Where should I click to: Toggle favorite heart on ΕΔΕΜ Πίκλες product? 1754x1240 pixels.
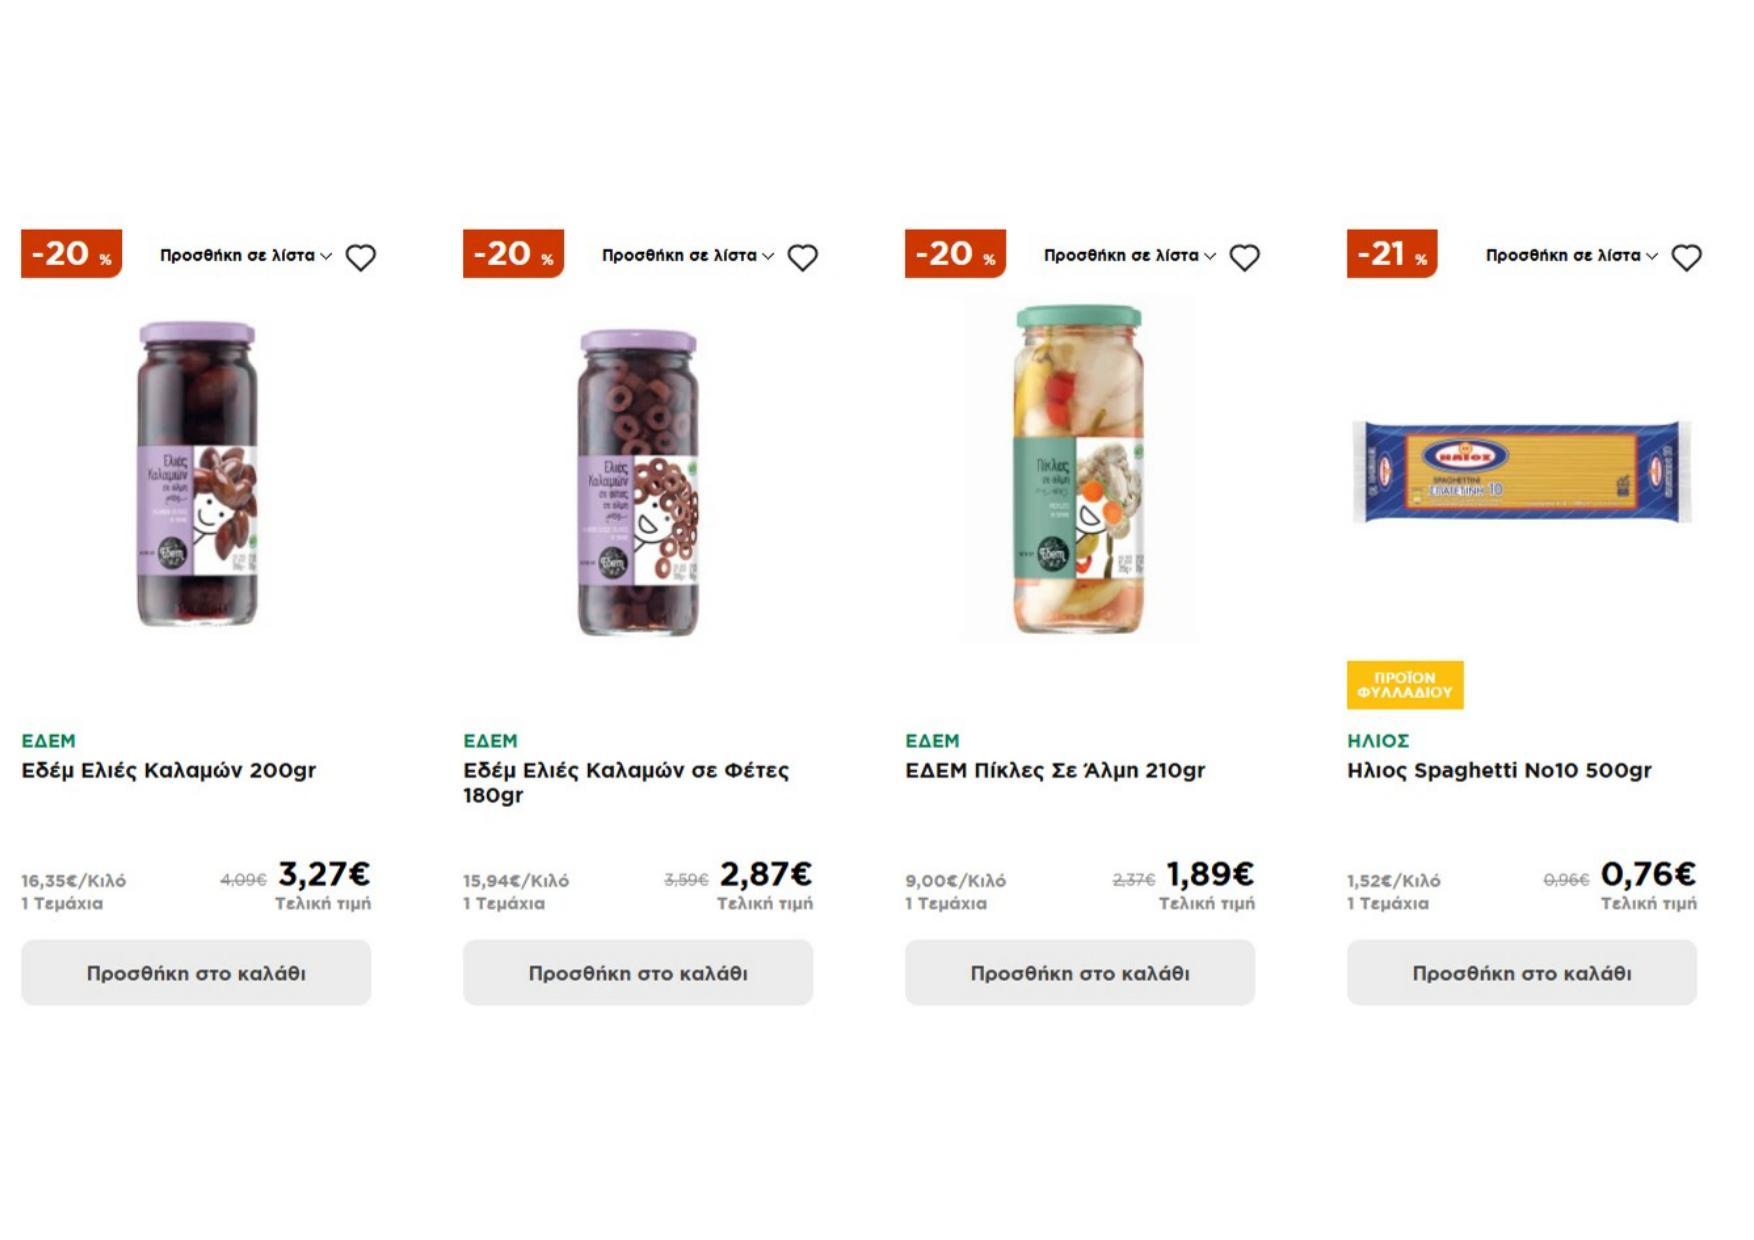[x=1244, y=257]
